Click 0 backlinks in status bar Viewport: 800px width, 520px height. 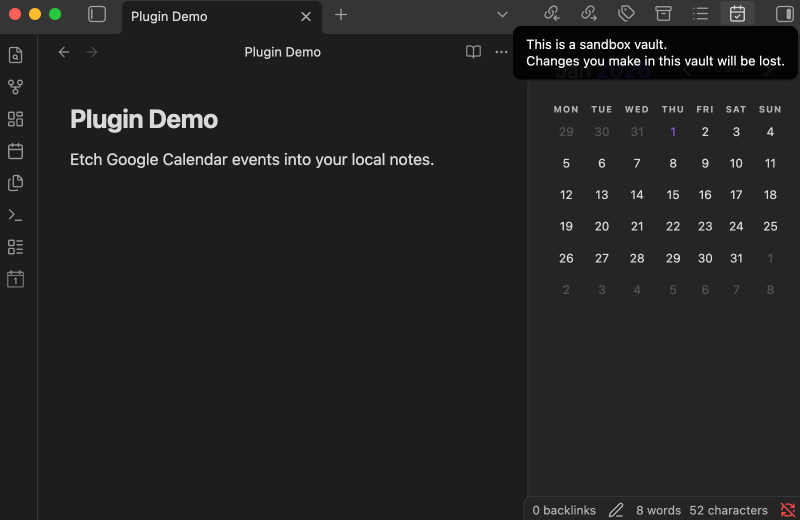(x=564, y=510)
